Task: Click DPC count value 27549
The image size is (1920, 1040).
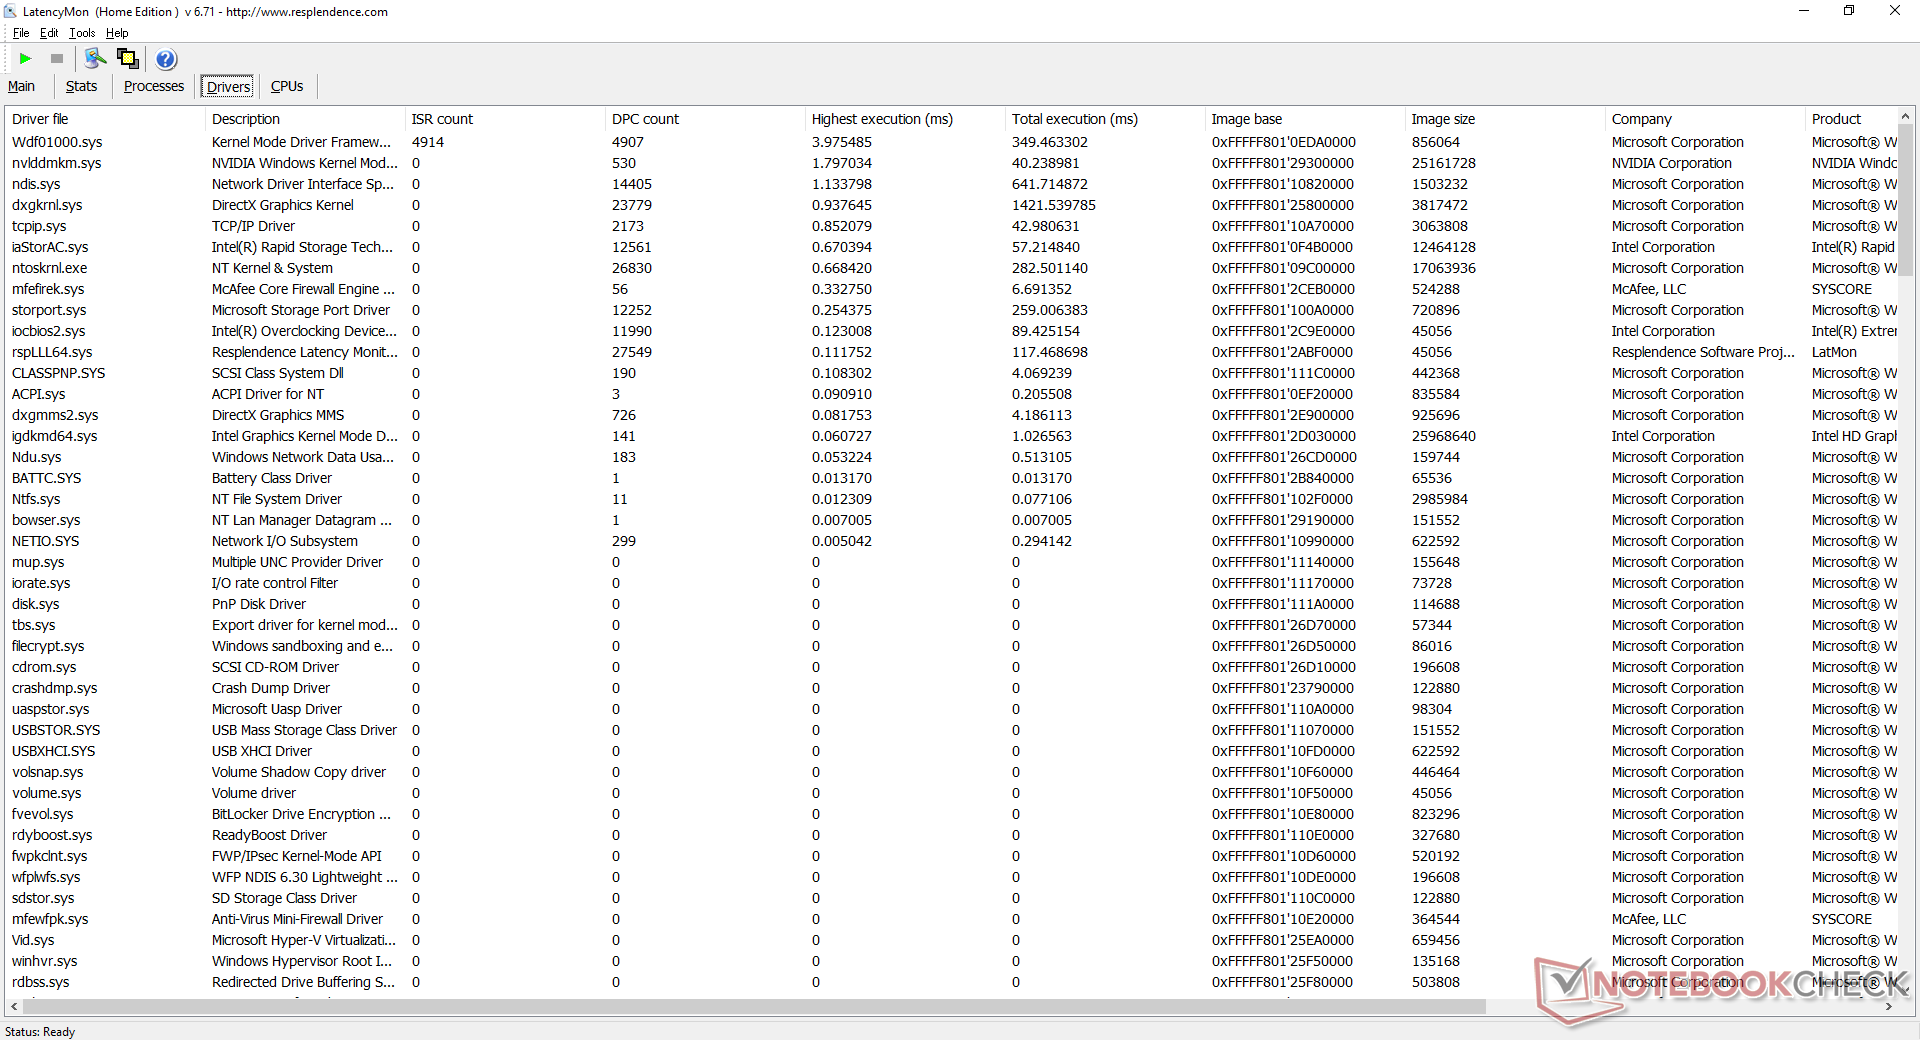Action: (x=631, y=352)
